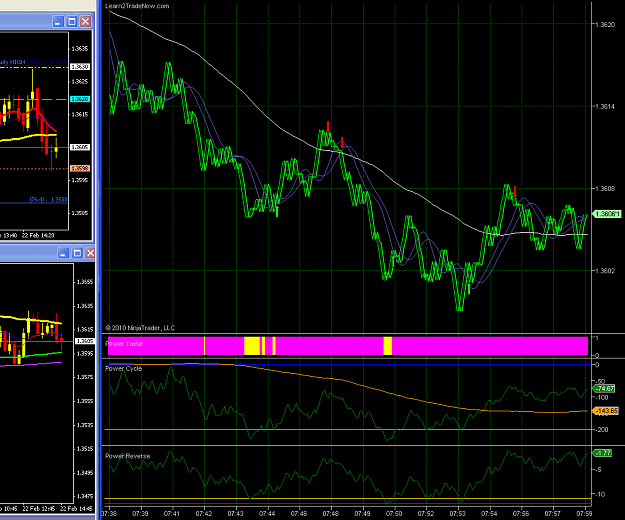Minimize the lower-left chart window
Screen dimensions: 625x520
point(63,253)
